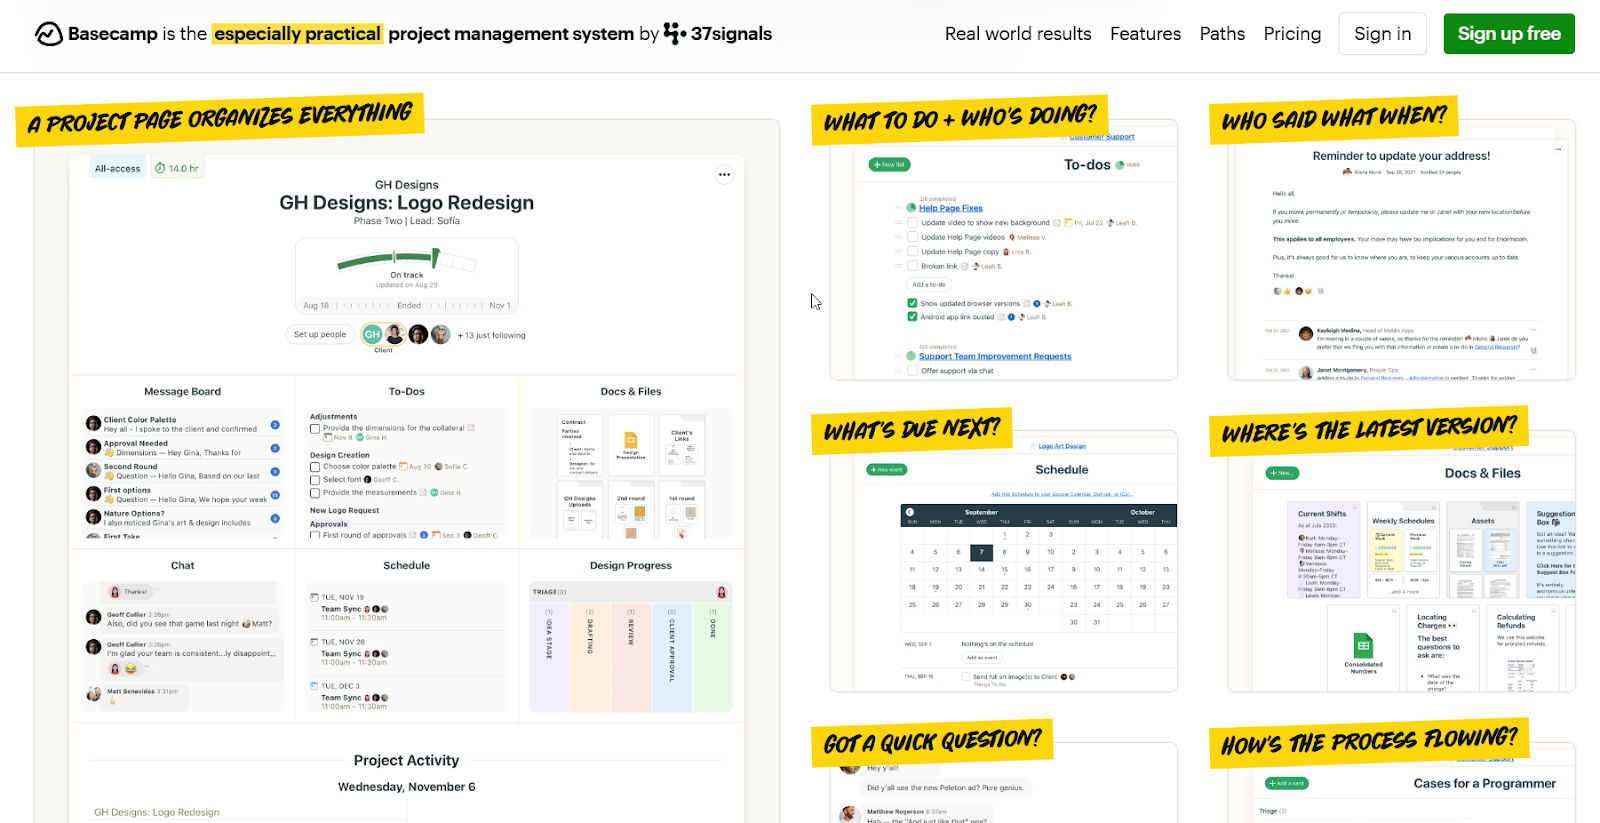Click the 37signals logo icon

[x=675, y=34]
